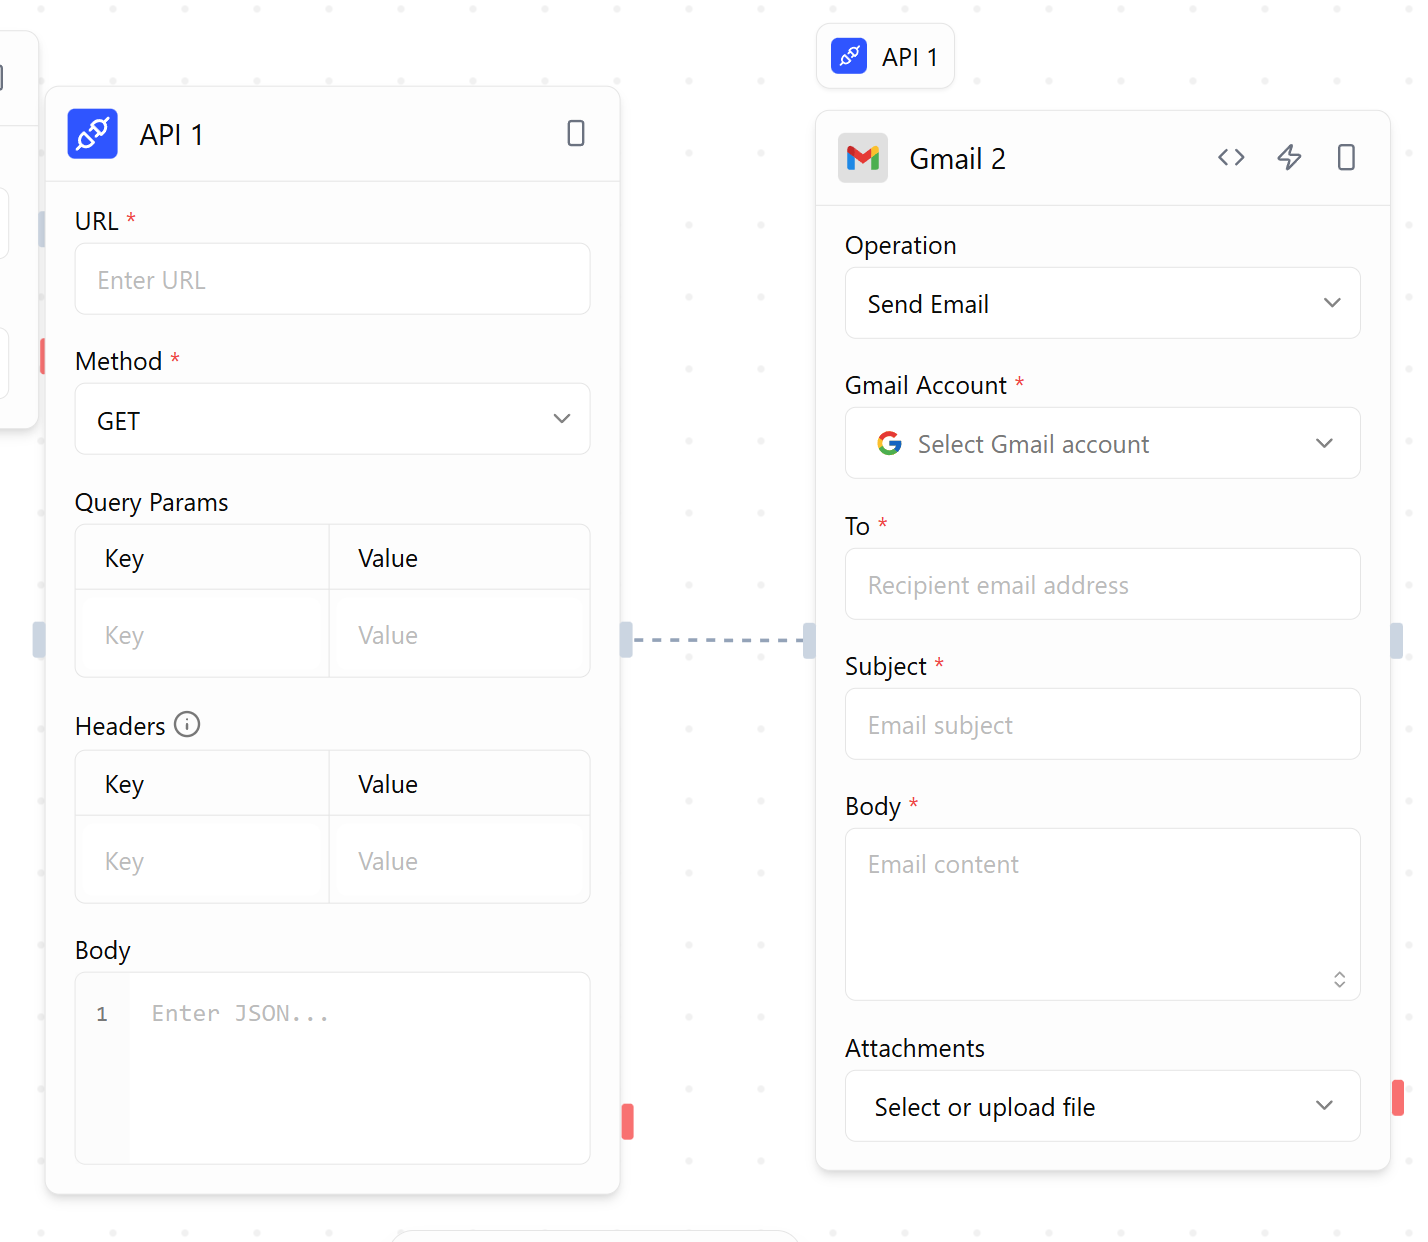The width and height of the screenshot is (1428, 1242).
Task: Expand the Operation Send Email dropdown
Action: point(1102,304)
